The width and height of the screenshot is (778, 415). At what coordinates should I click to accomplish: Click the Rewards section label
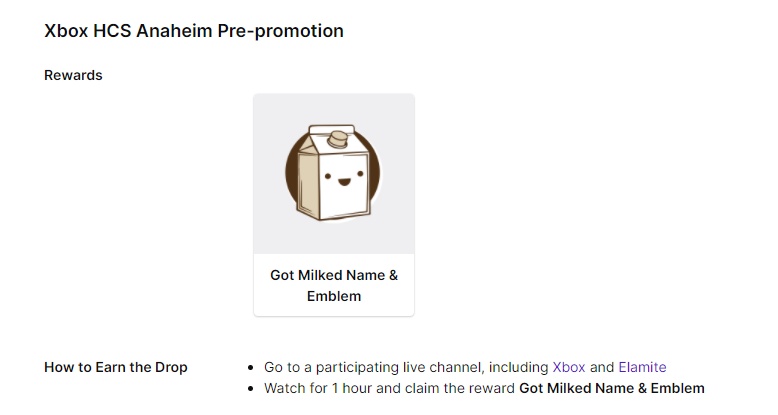(x=73, y=75)
